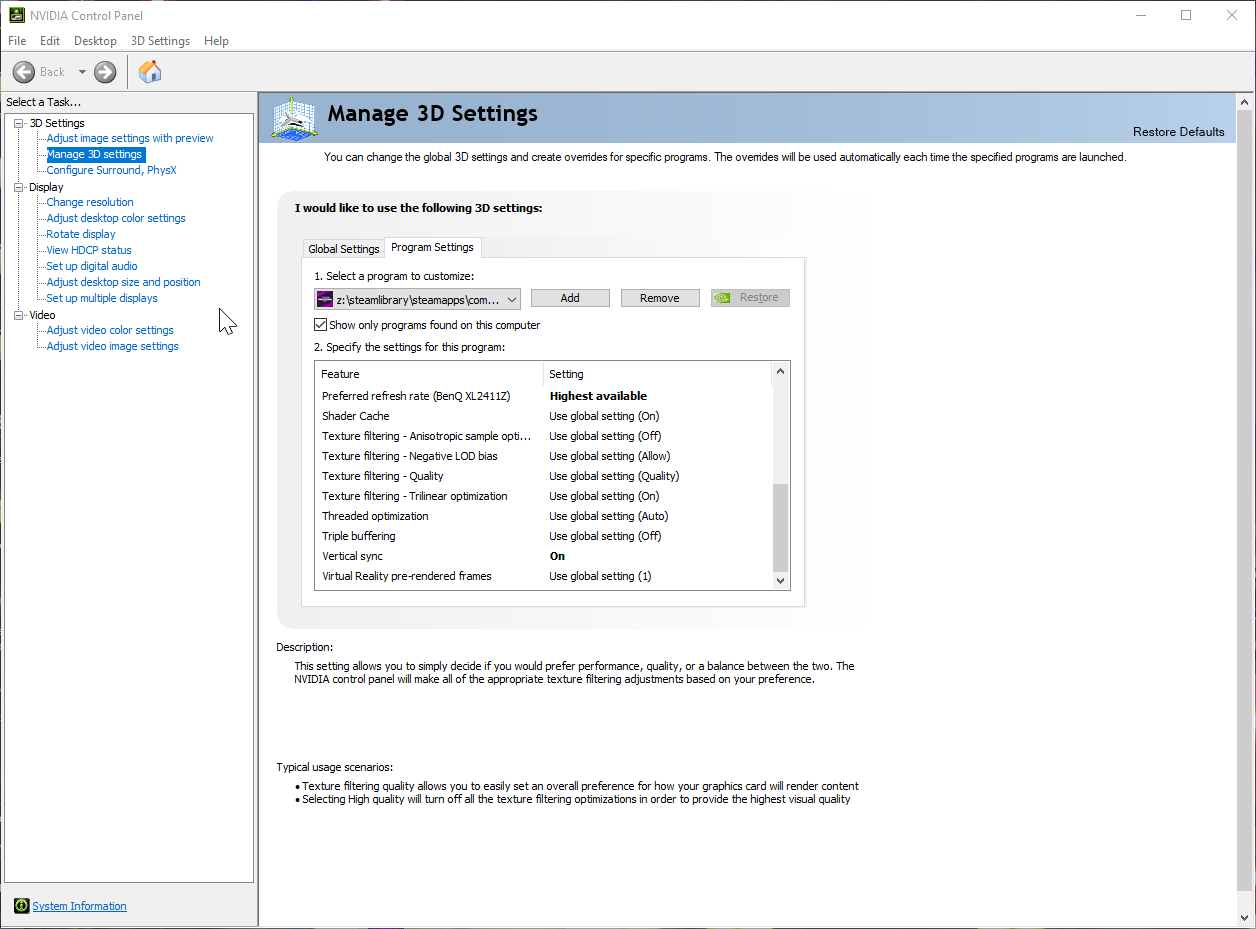Click the Restore Defaults link
Viewport: 1256px width, 929px height.
(x=1178, y=132)
